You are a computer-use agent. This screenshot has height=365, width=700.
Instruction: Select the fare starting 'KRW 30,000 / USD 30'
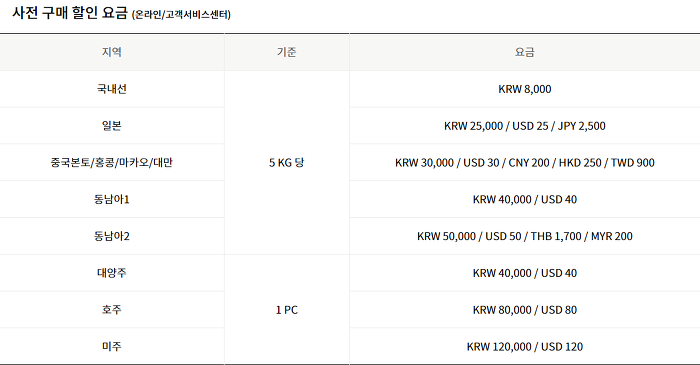[x=525, y=162]
